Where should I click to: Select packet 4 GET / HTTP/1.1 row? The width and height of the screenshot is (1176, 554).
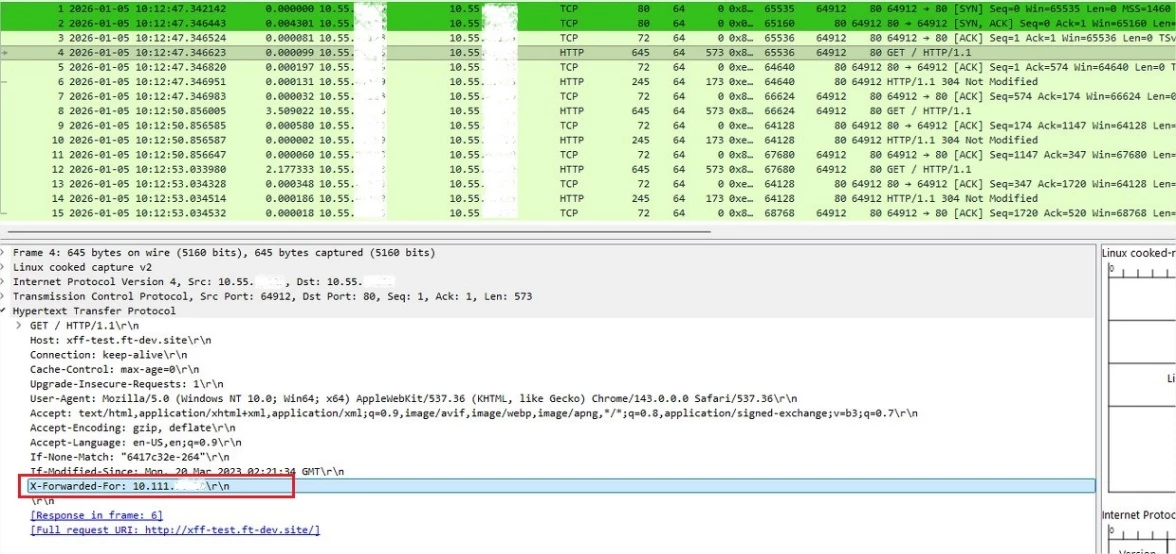point(588,52)
